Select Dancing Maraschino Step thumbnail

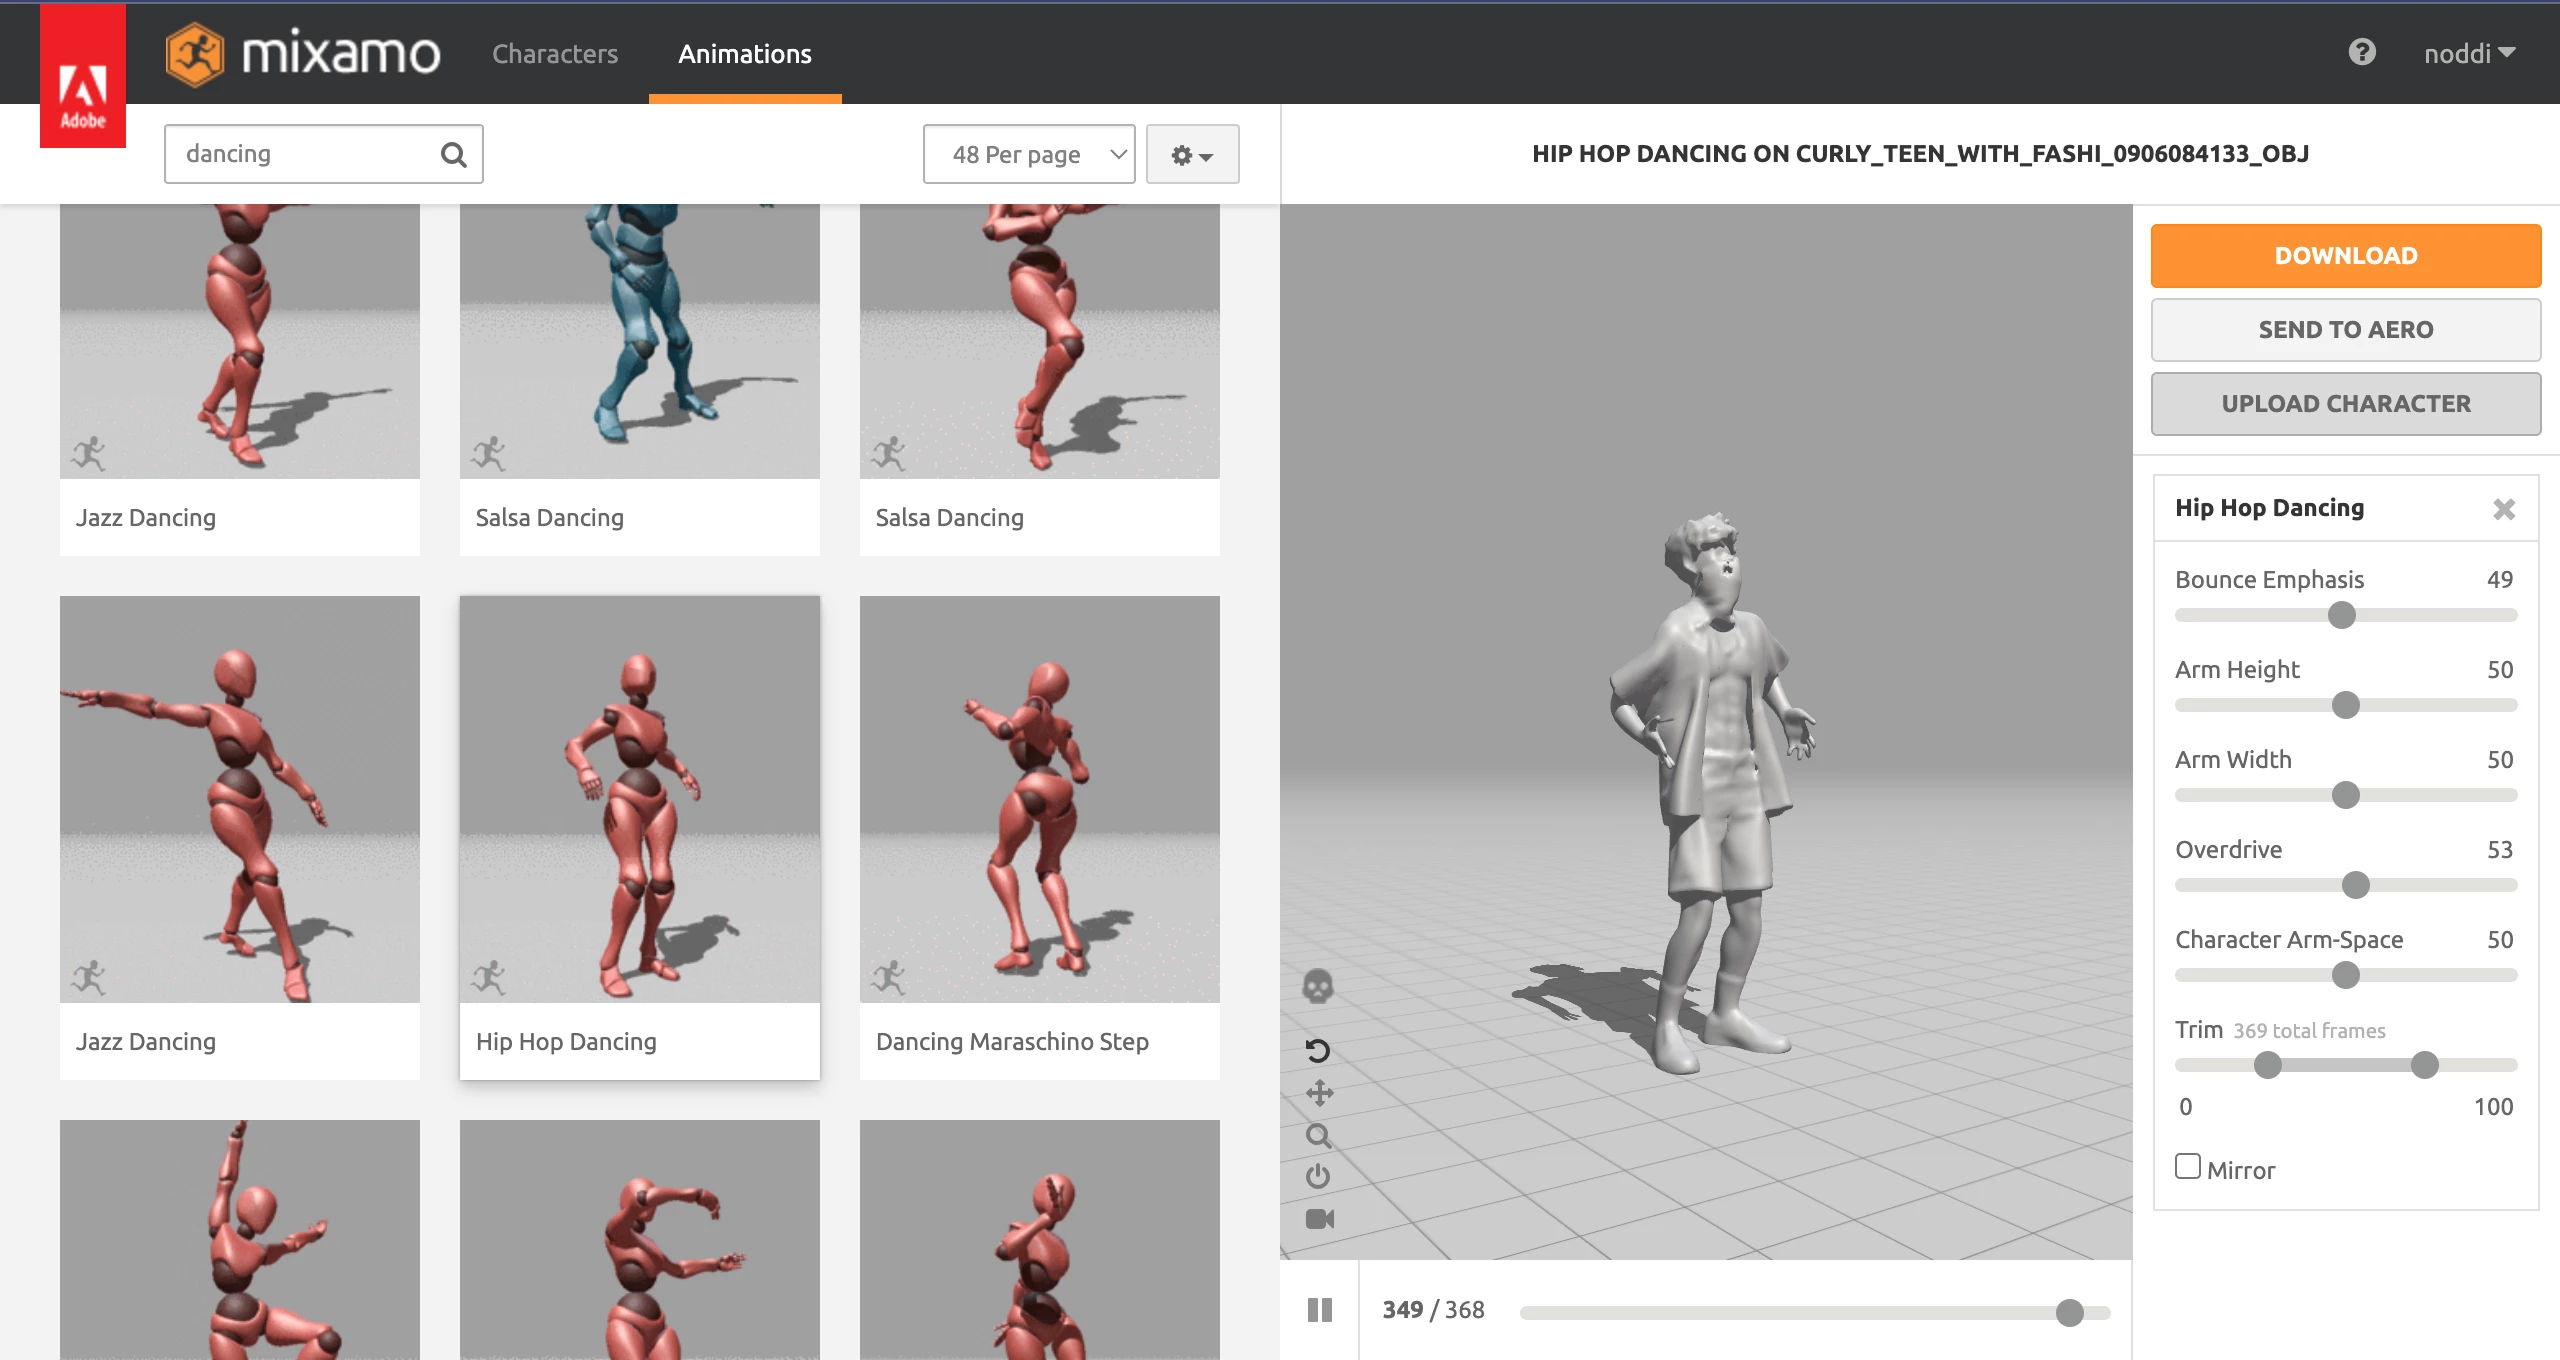[x=1040, y=800]
